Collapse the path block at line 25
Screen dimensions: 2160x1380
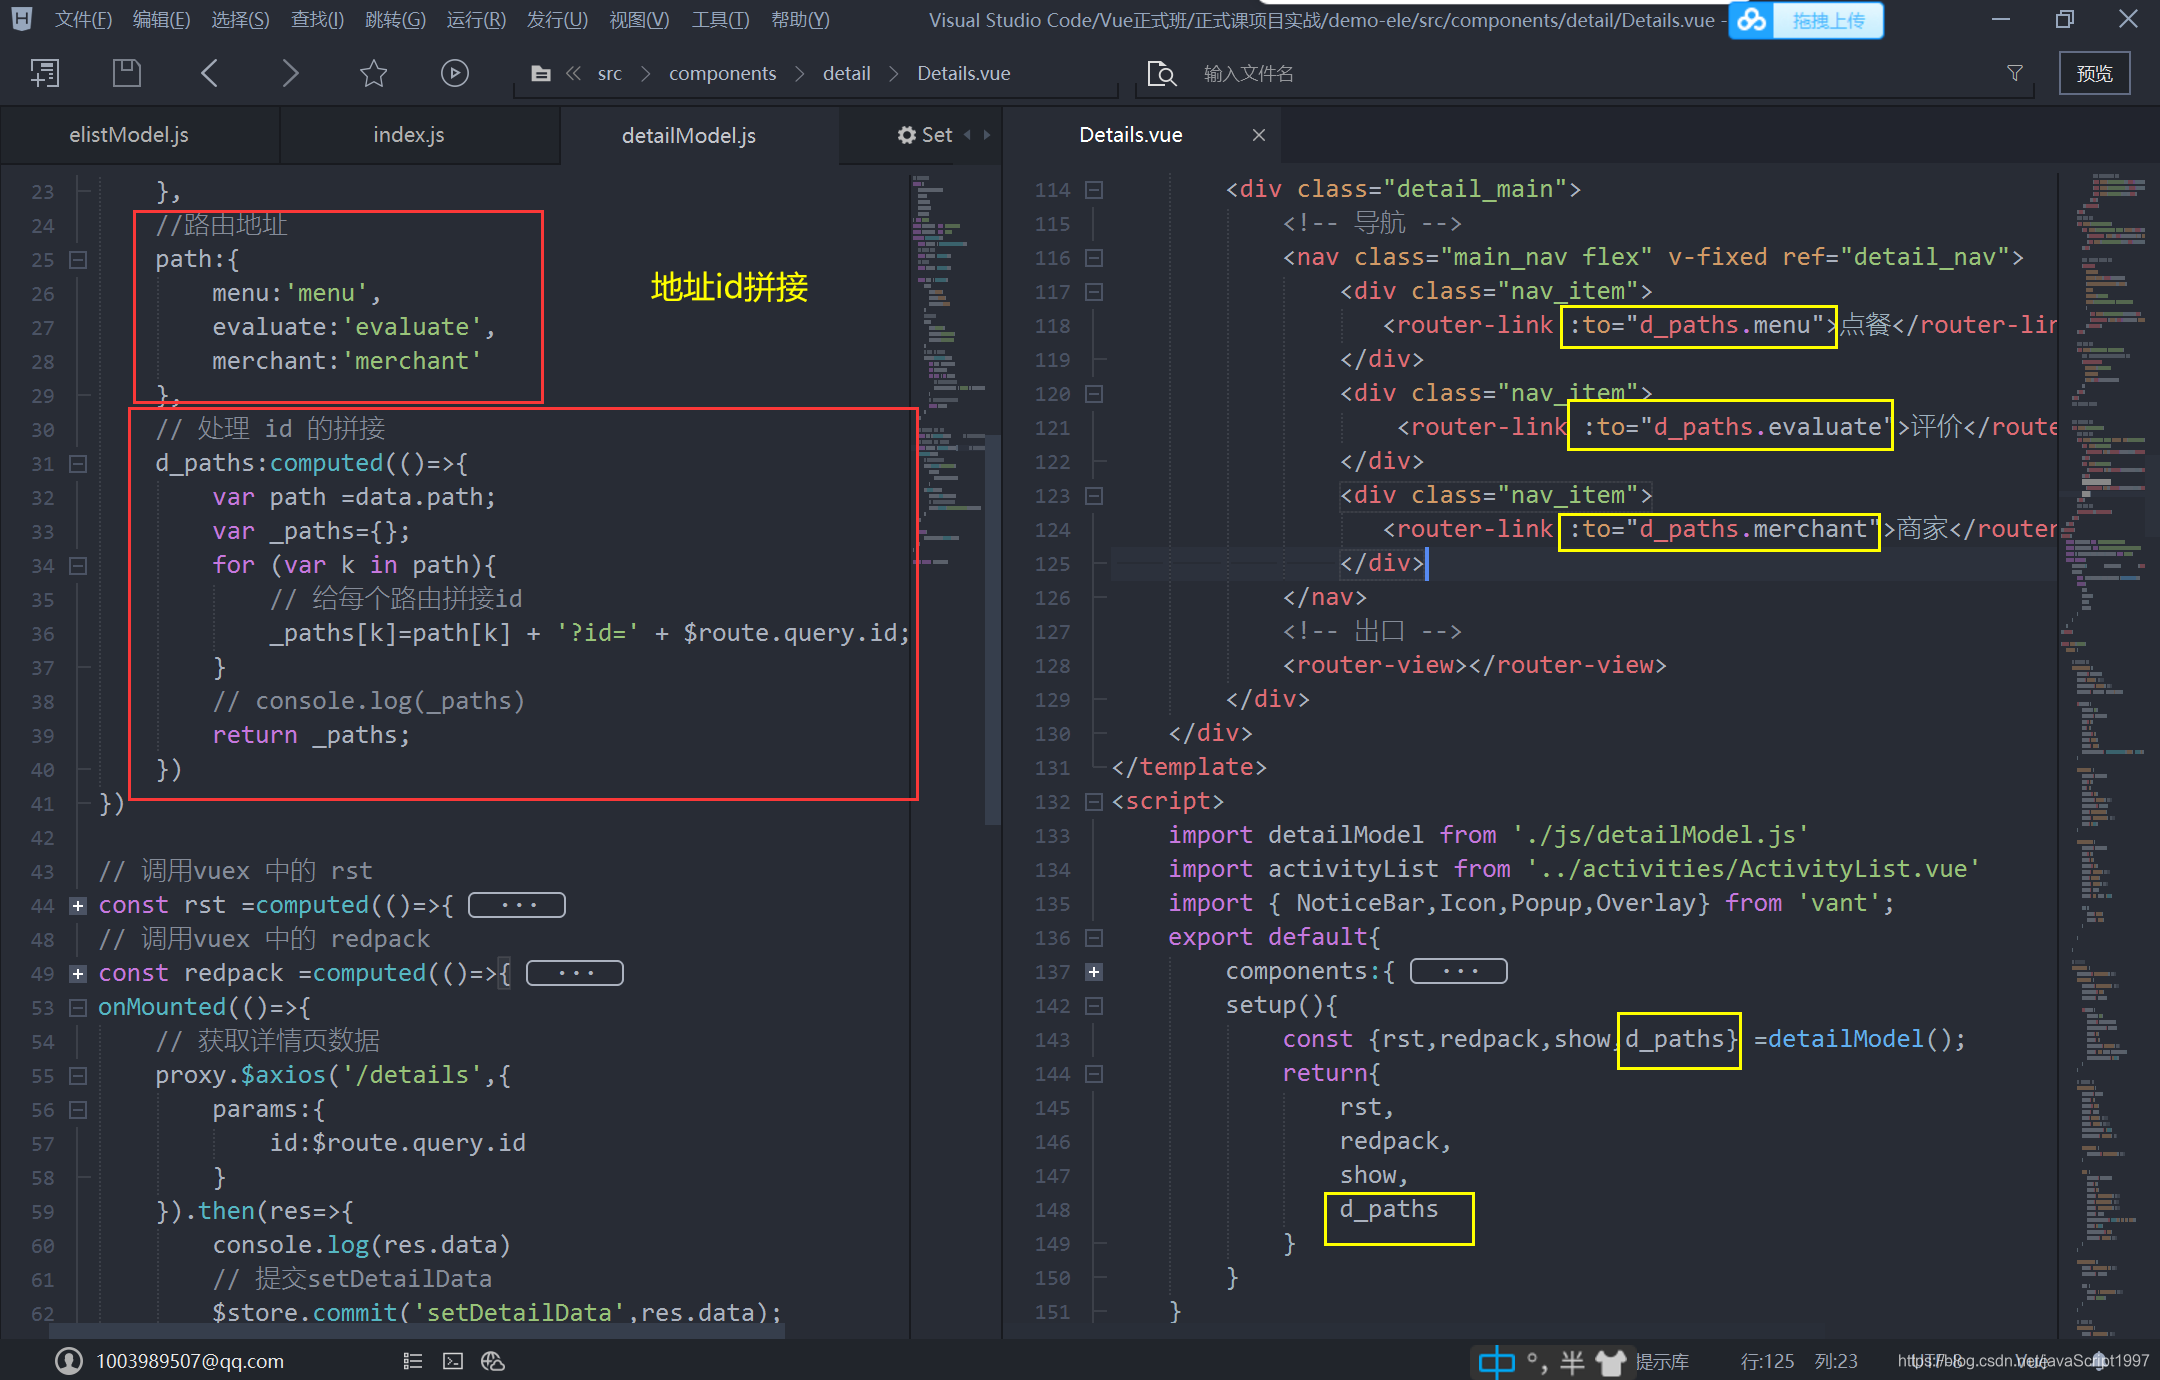[x=78, y=260]
